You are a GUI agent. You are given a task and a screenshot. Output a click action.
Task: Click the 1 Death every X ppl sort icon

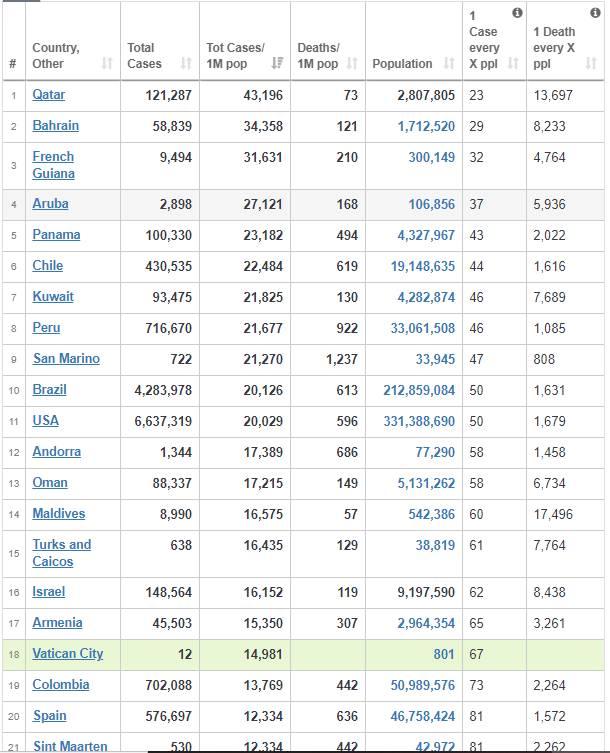point(591,64)
